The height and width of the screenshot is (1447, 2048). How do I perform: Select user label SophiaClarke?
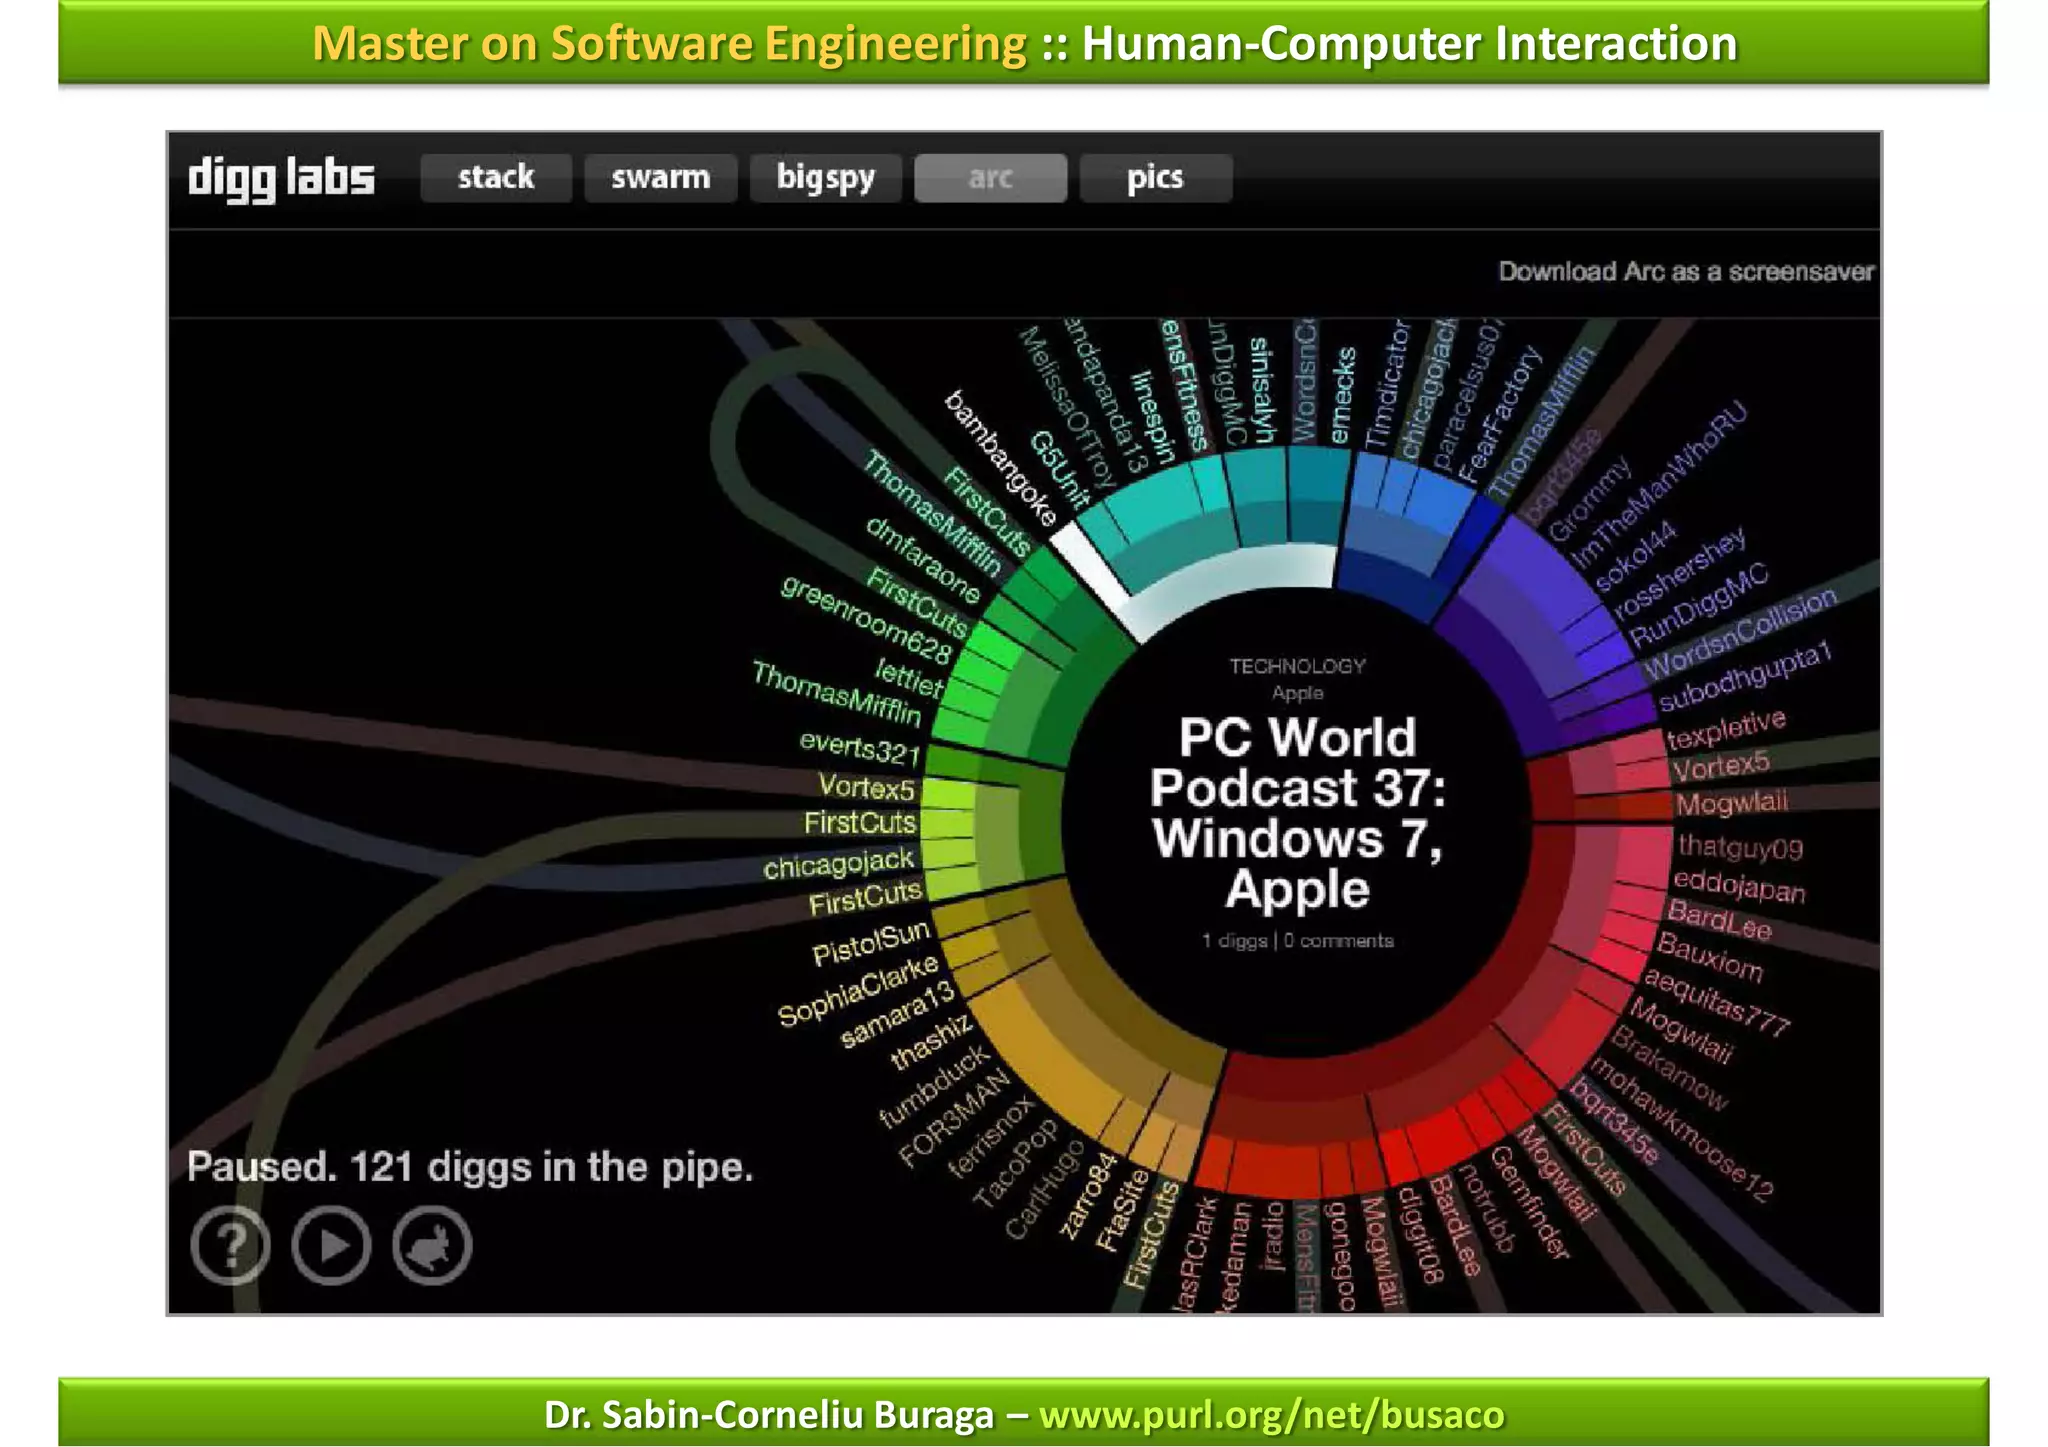858,990
